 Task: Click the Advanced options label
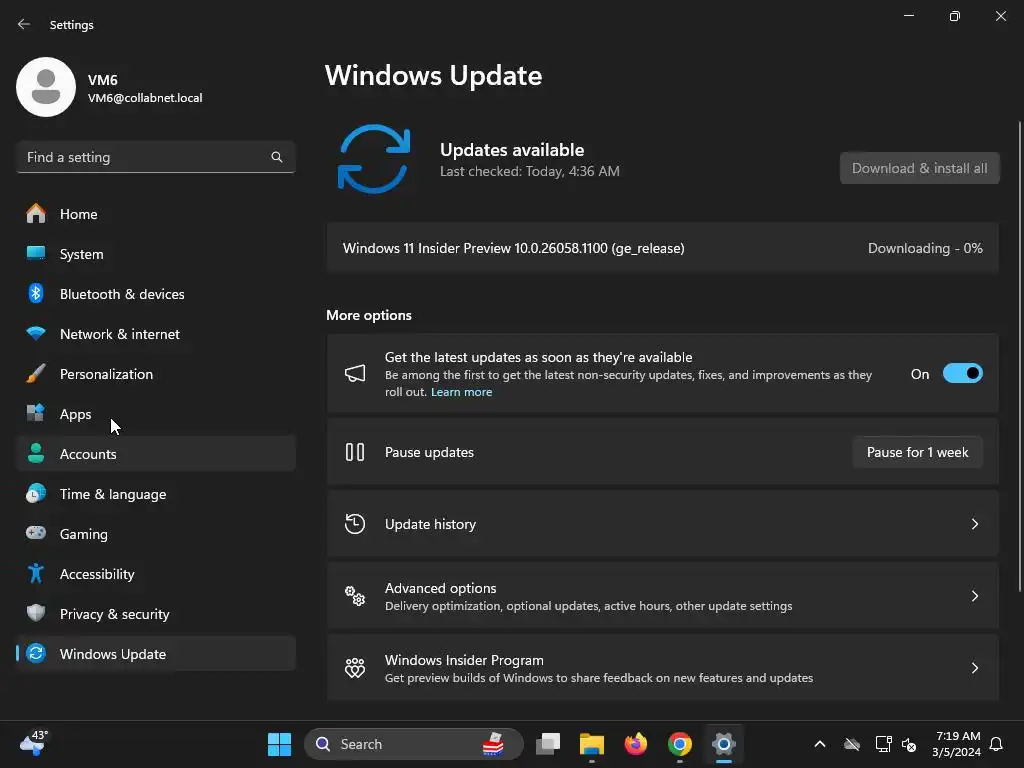440,588
